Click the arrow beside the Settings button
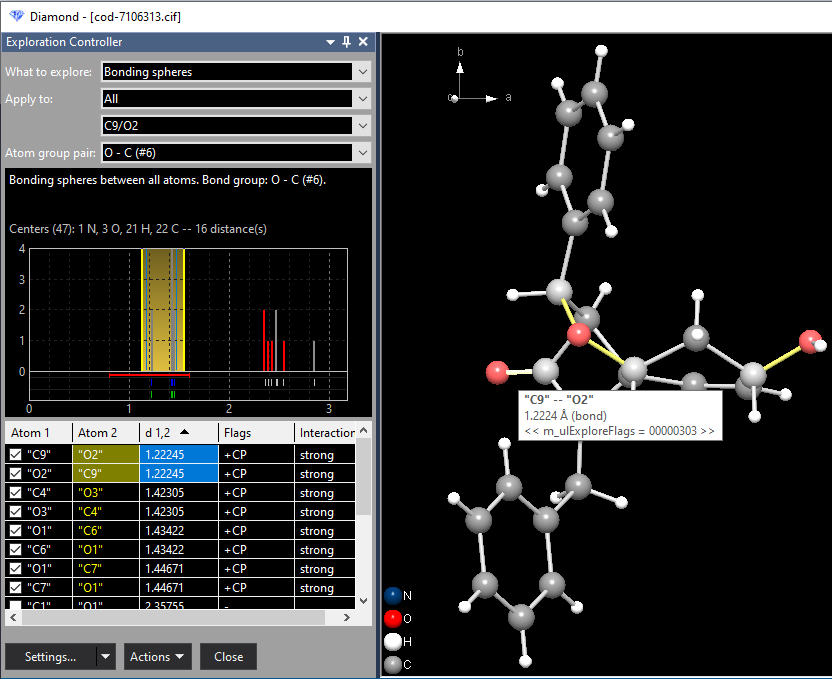Viewport: 832px width, 679px height. tap(105, 657)
